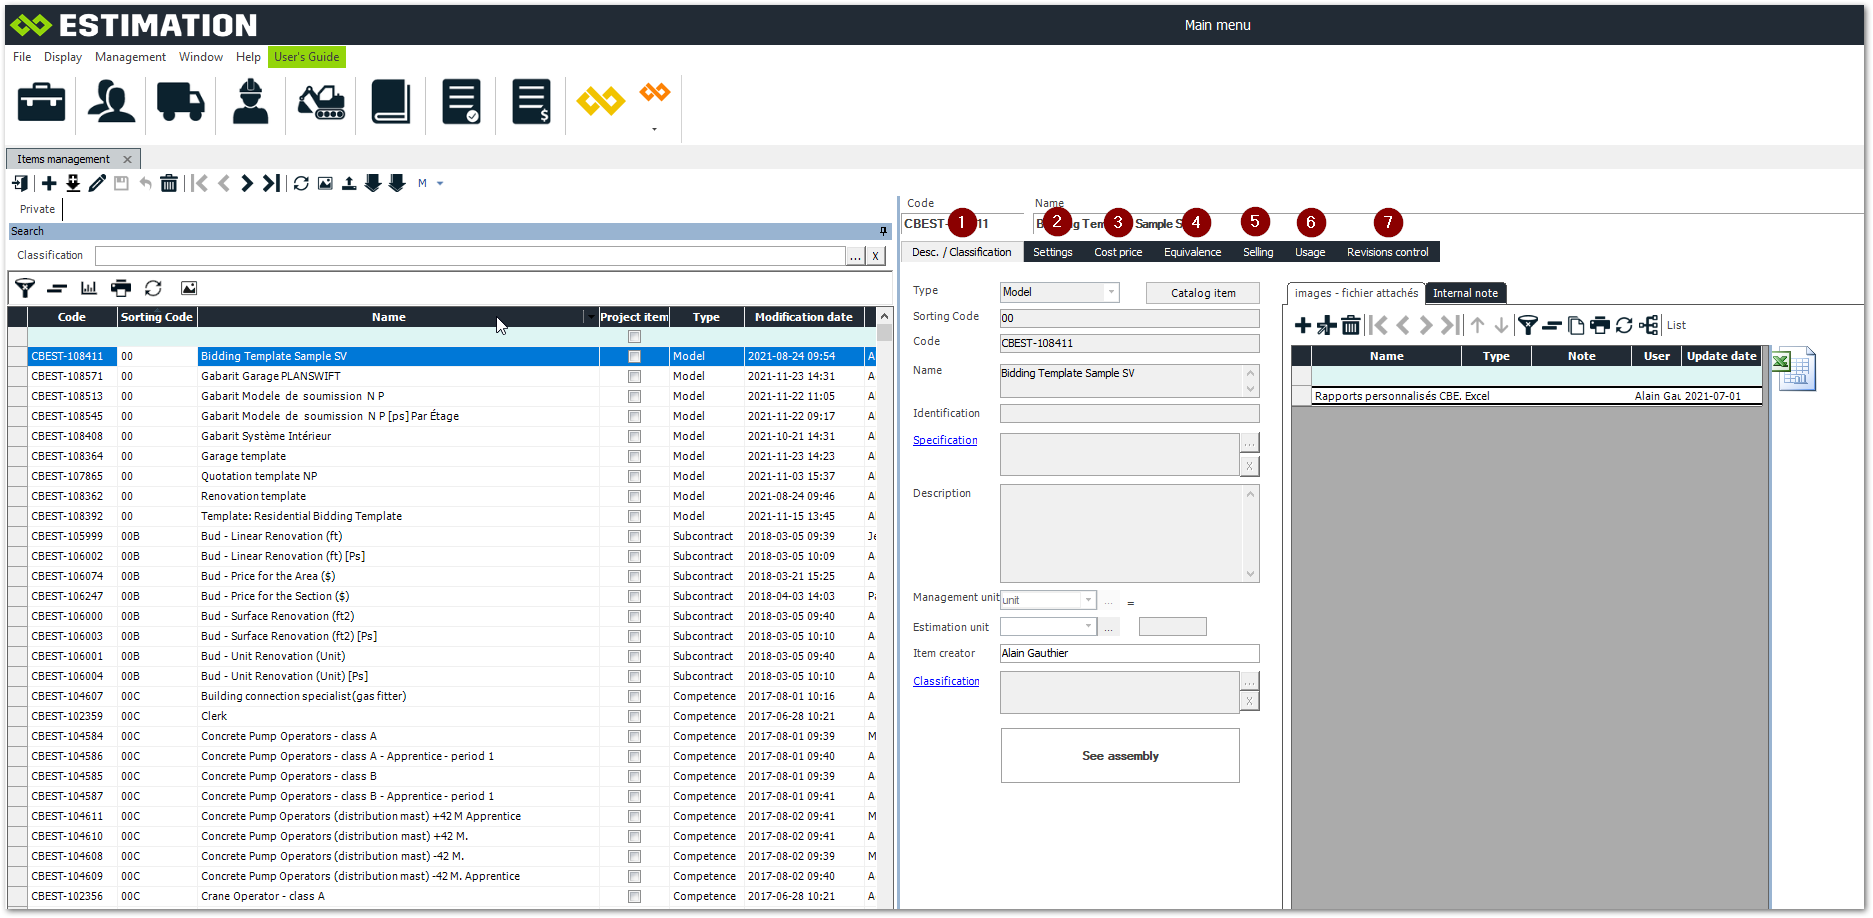Open the Management menu

point(130,57)
